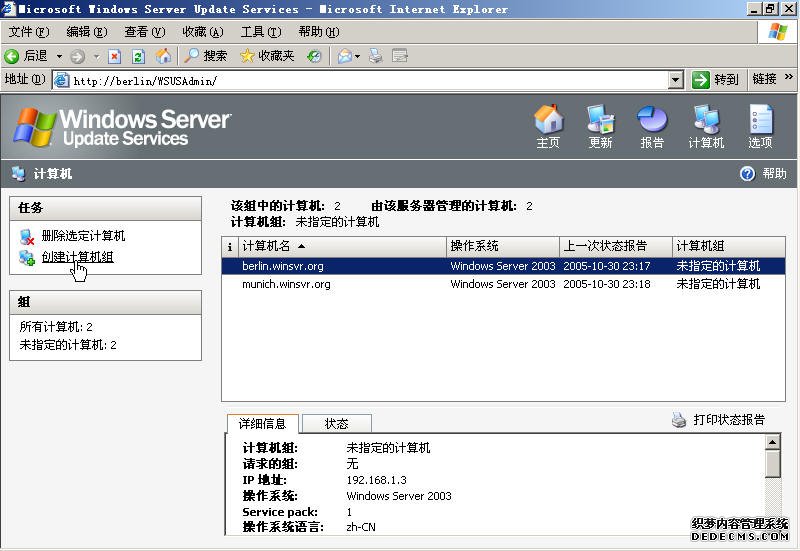Open the Updates (更新) page icon
This screenshot has height=551, width=800.
(x=601, y=119)
